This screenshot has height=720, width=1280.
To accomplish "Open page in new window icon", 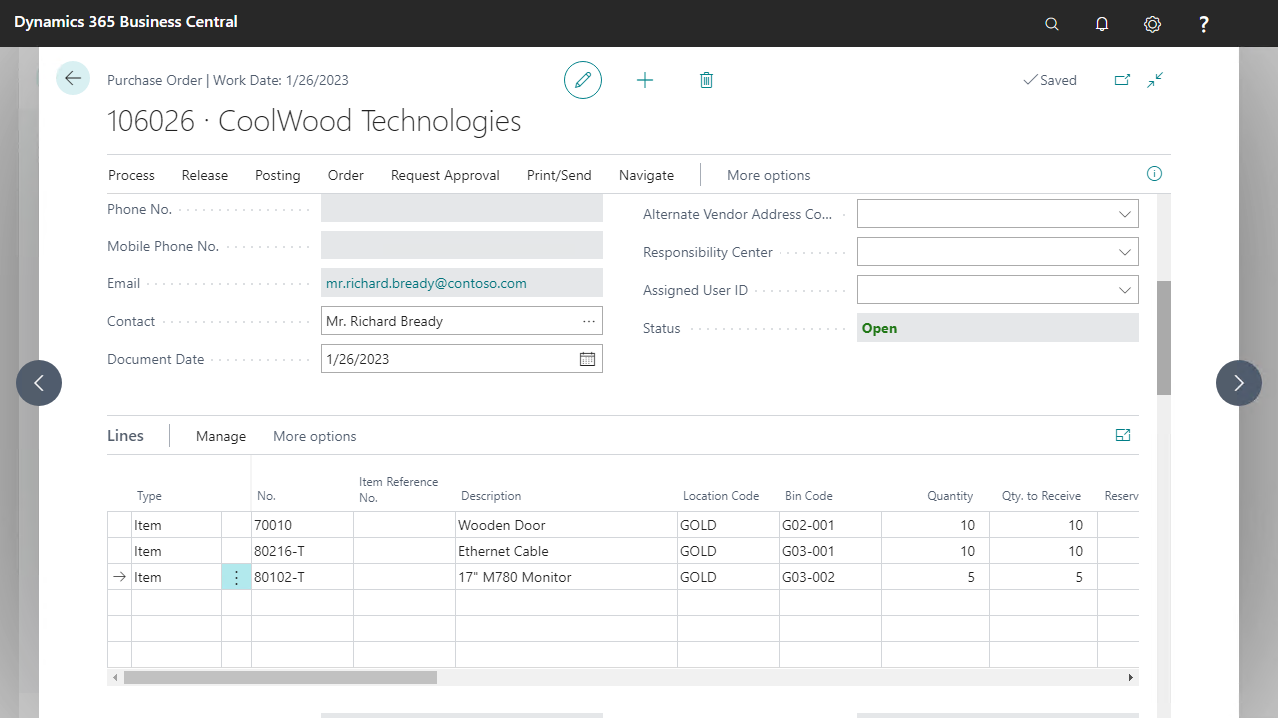I will click(x=1122, y=80).
